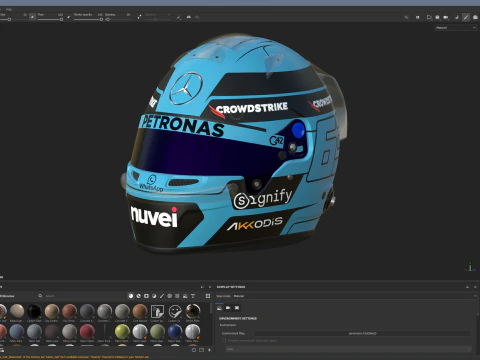Click the camera icon in top-right toolbar

(446, 17)
